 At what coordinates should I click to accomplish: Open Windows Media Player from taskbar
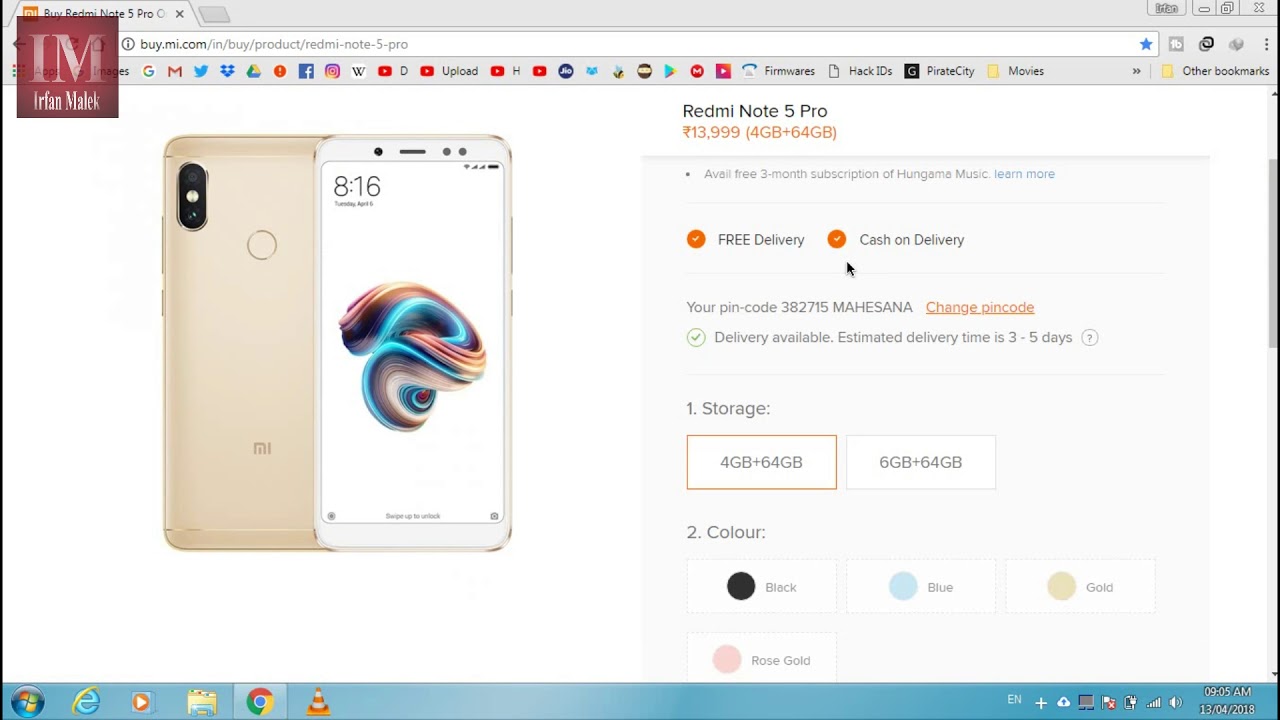point(141,702)
